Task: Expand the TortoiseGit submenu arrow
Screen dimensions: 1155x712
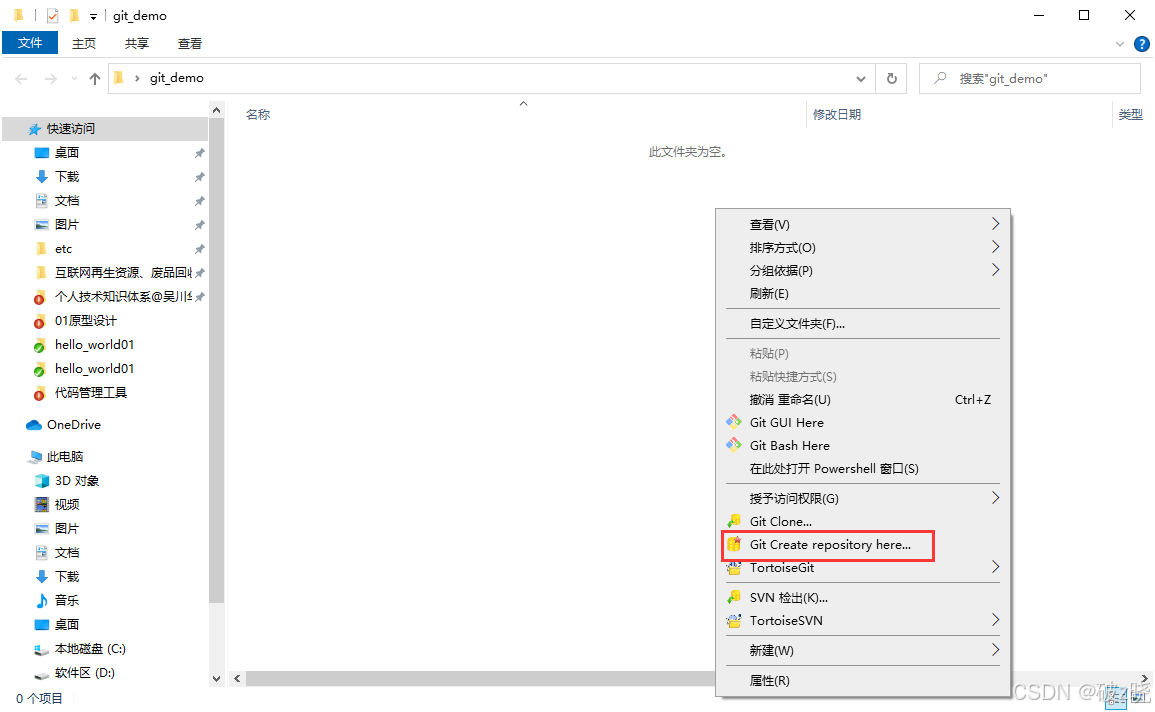Action: (995, 567)
